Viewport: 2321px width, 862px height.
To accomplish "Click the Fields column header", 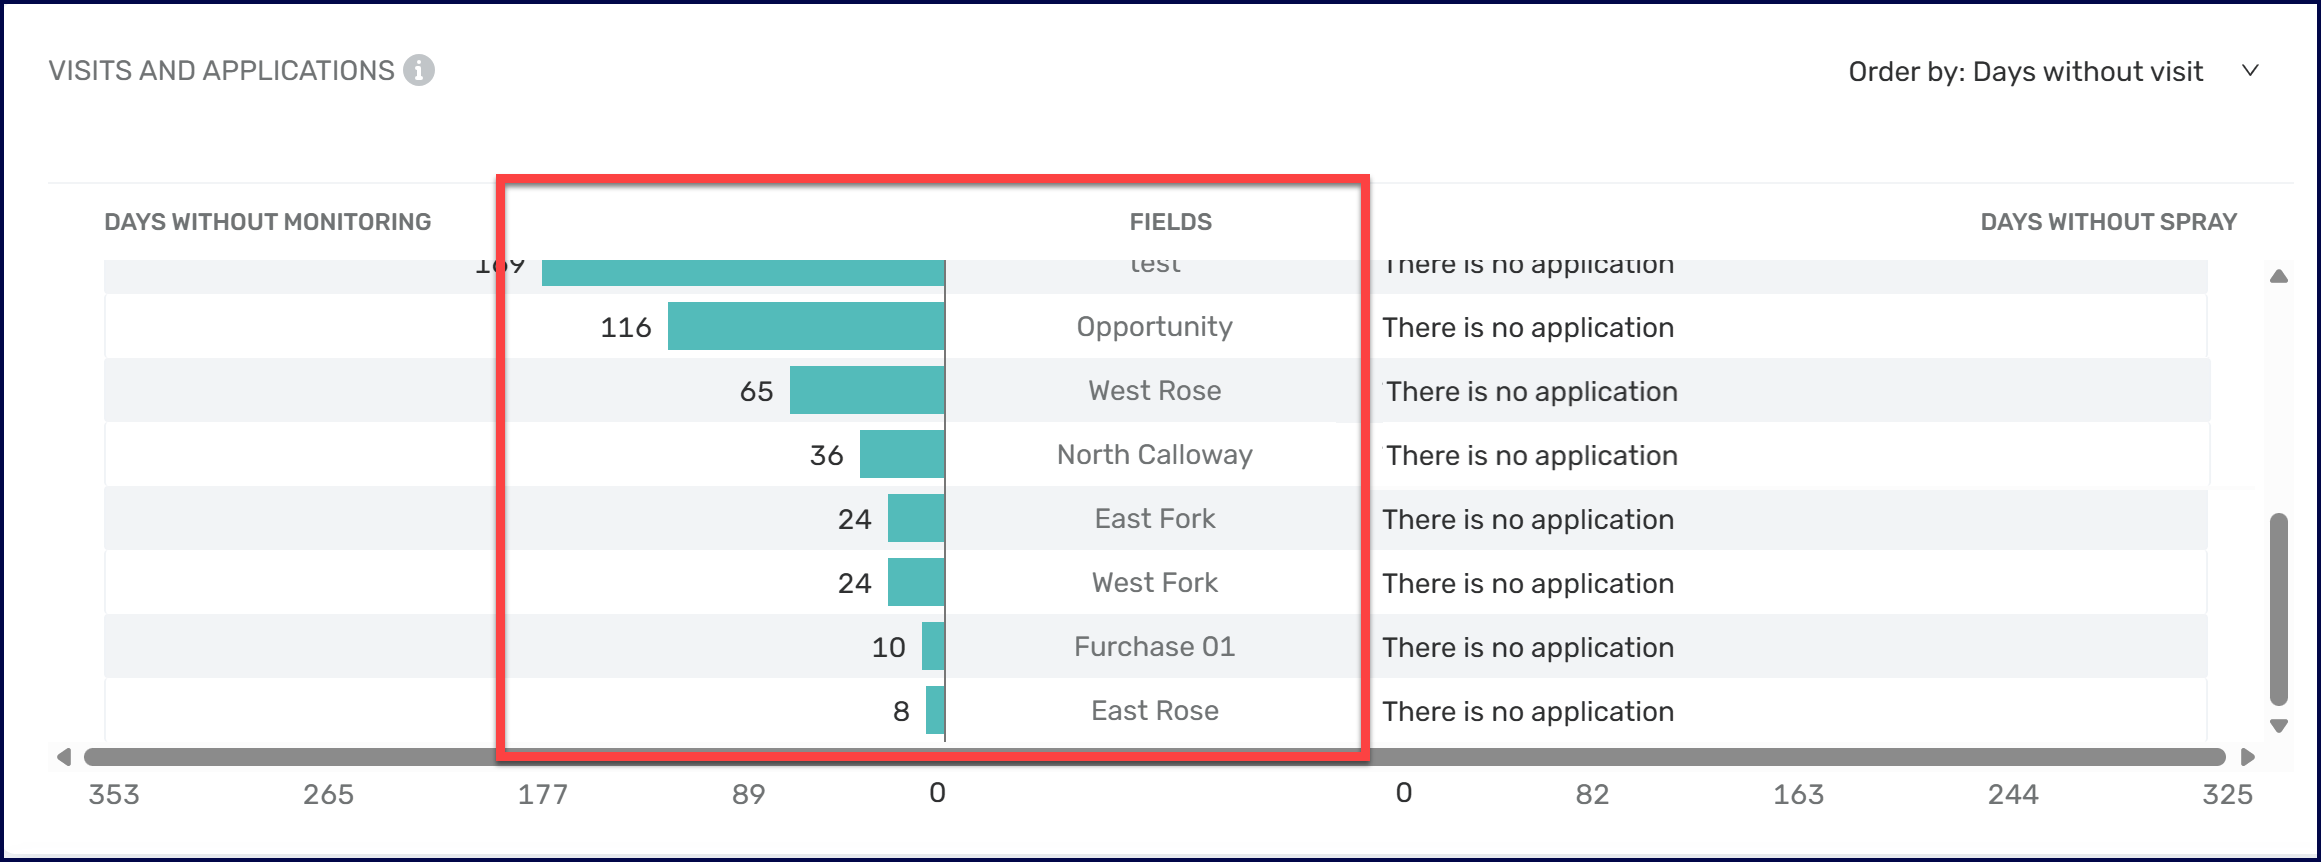I will pyautogui.click(x=1170, y=222).
